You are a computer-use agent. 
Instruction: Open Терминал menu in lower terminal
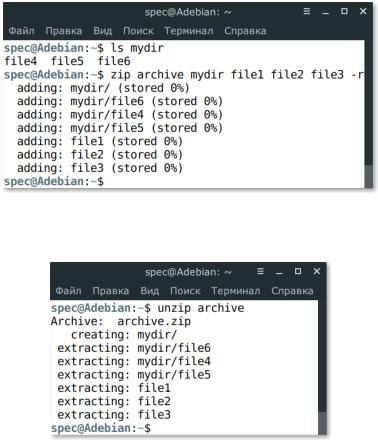tap(236, 291)
